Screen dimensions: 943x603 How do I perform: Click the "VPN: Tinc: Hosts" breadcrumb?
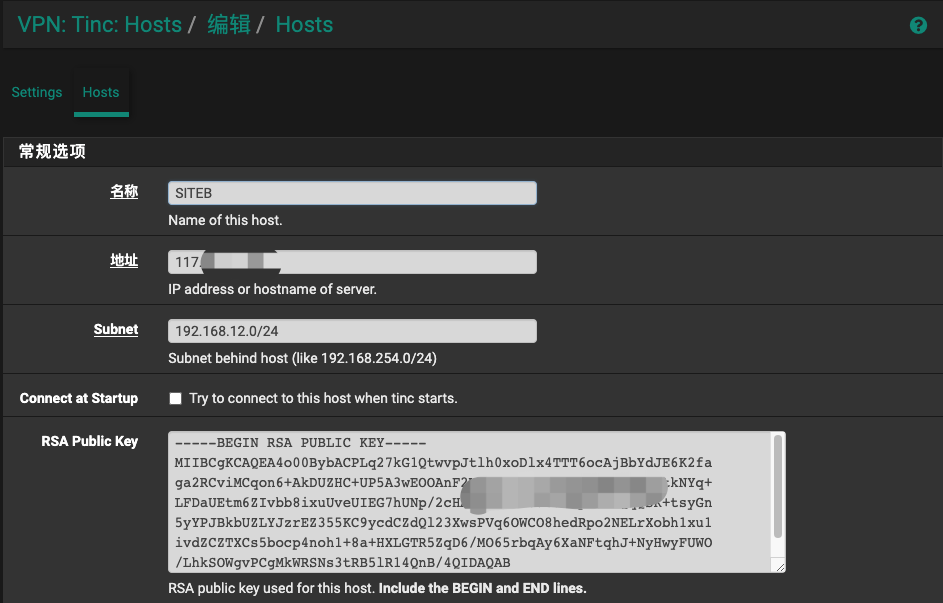(100, 25)
